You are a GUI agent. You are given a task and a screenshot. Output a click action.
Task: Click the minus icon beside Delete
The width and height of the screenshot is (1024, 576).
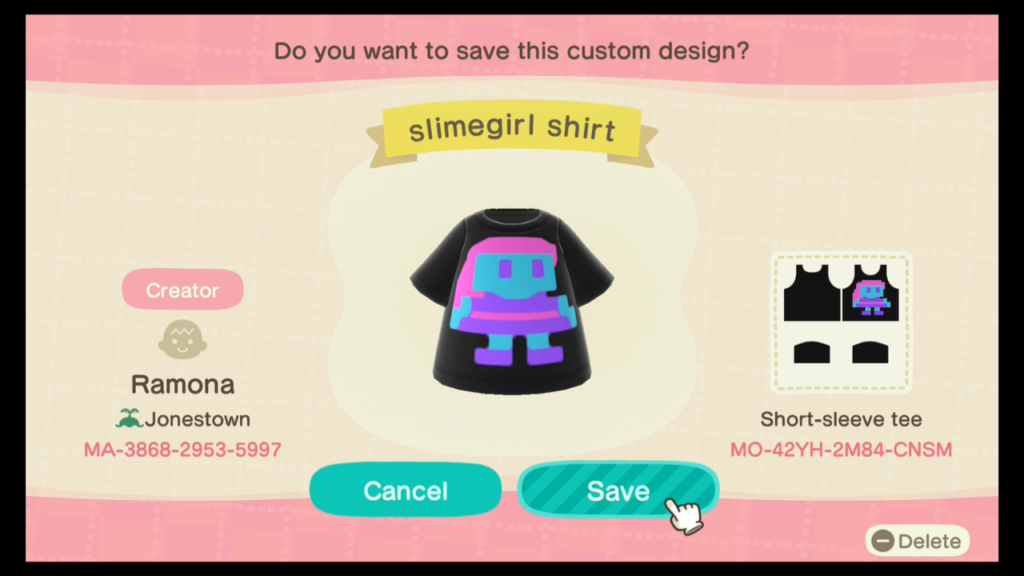point(883,541)
